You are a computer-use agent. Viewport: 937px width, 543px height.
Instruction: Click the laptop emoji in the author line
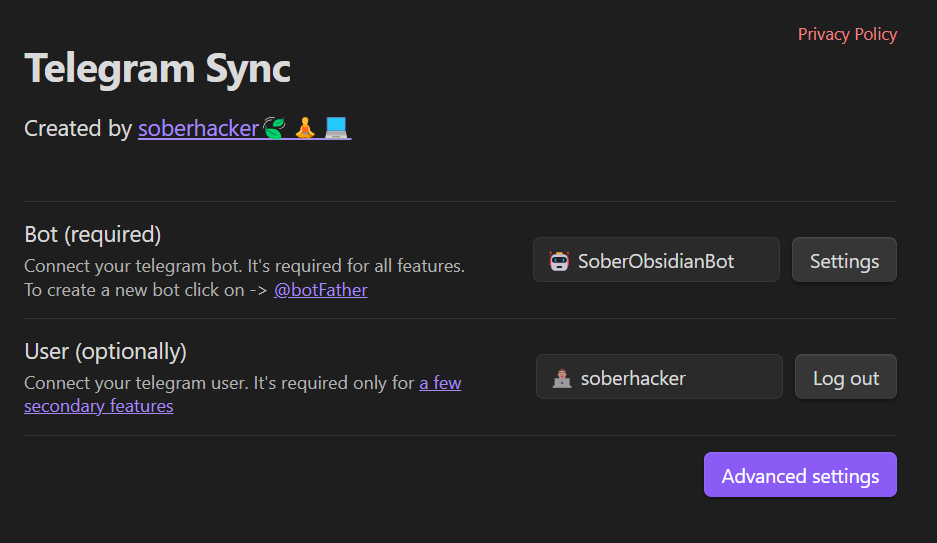337,129
